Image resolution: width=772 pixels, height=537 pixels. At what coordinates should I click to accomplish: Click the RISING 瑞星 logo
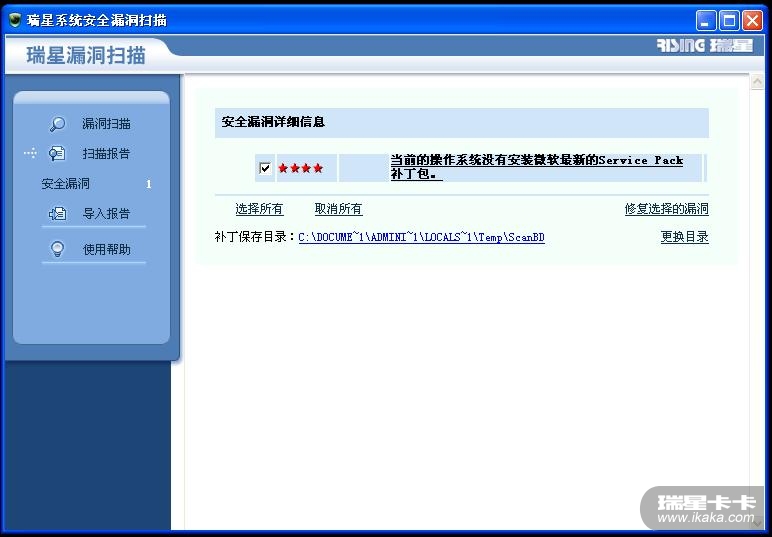pyautogui.click(x=705, y=46)
